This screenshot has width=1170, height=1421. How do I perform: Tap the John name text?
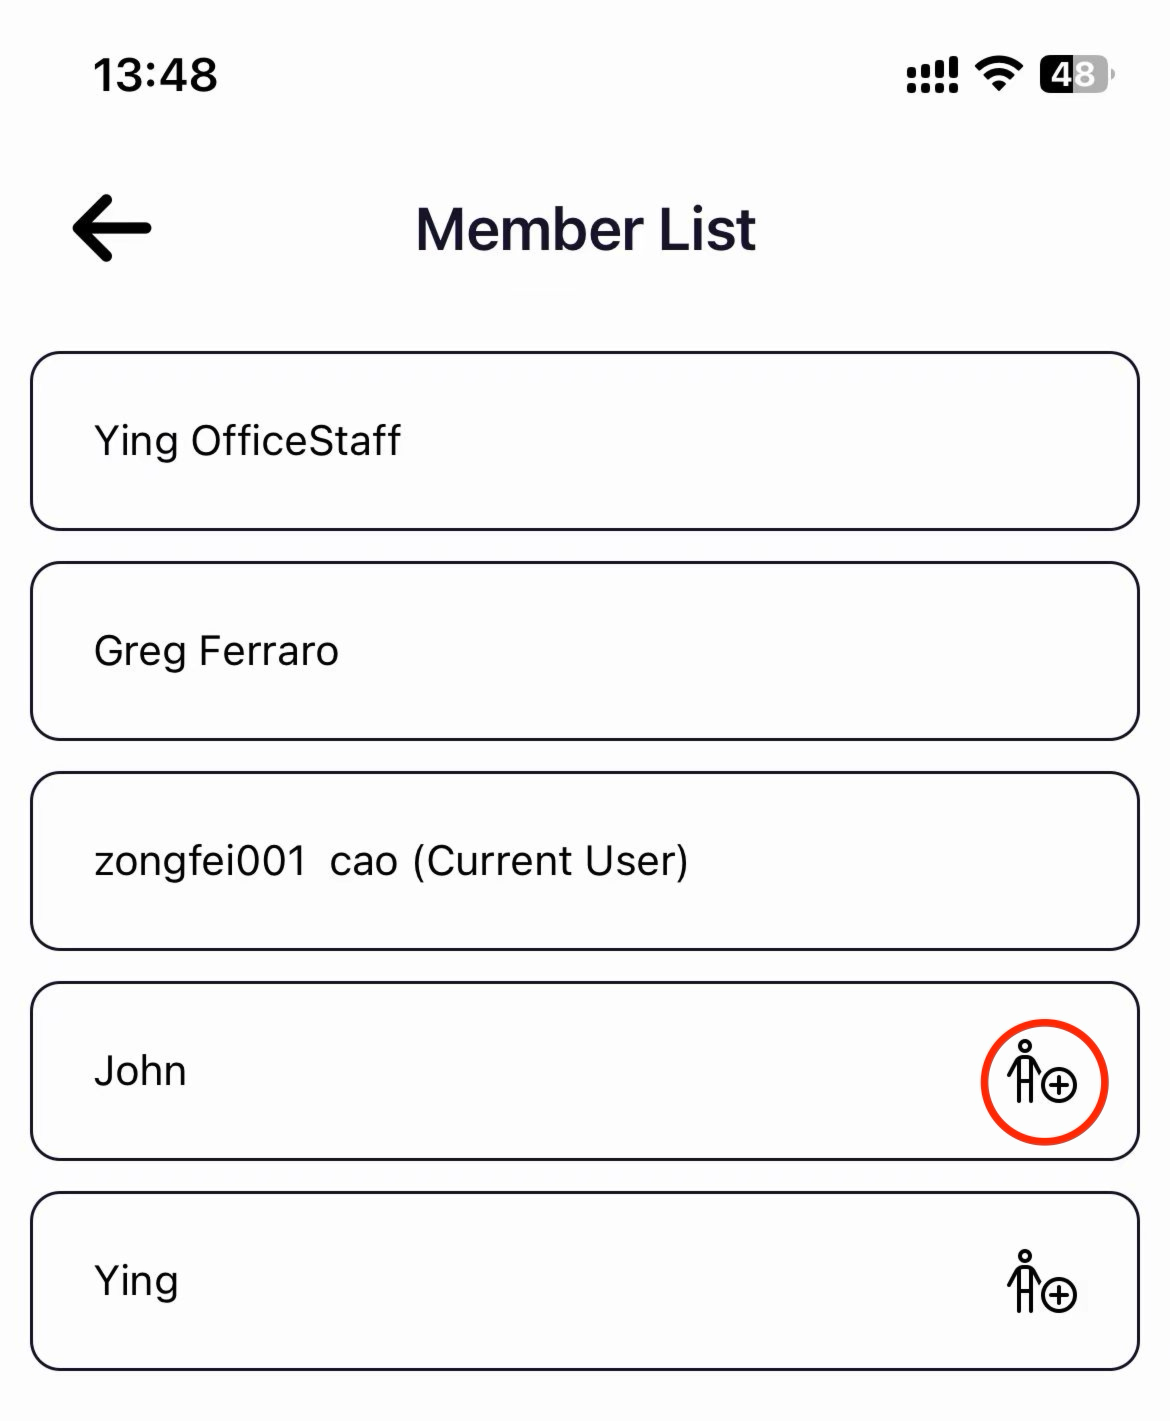[140, 1071]
